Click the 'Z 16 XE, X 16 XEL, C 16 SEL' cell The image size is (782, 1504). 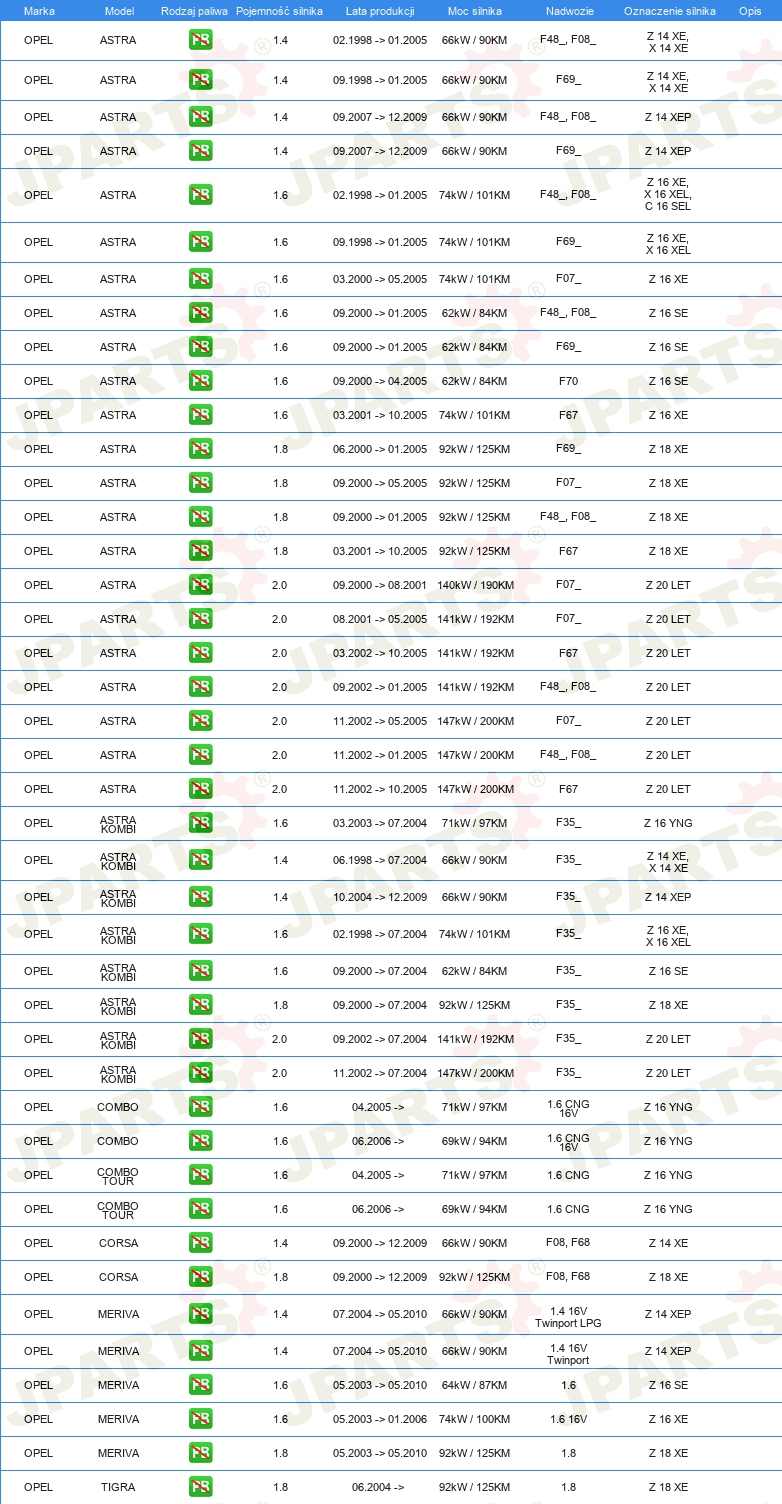(x=668, y=194)
